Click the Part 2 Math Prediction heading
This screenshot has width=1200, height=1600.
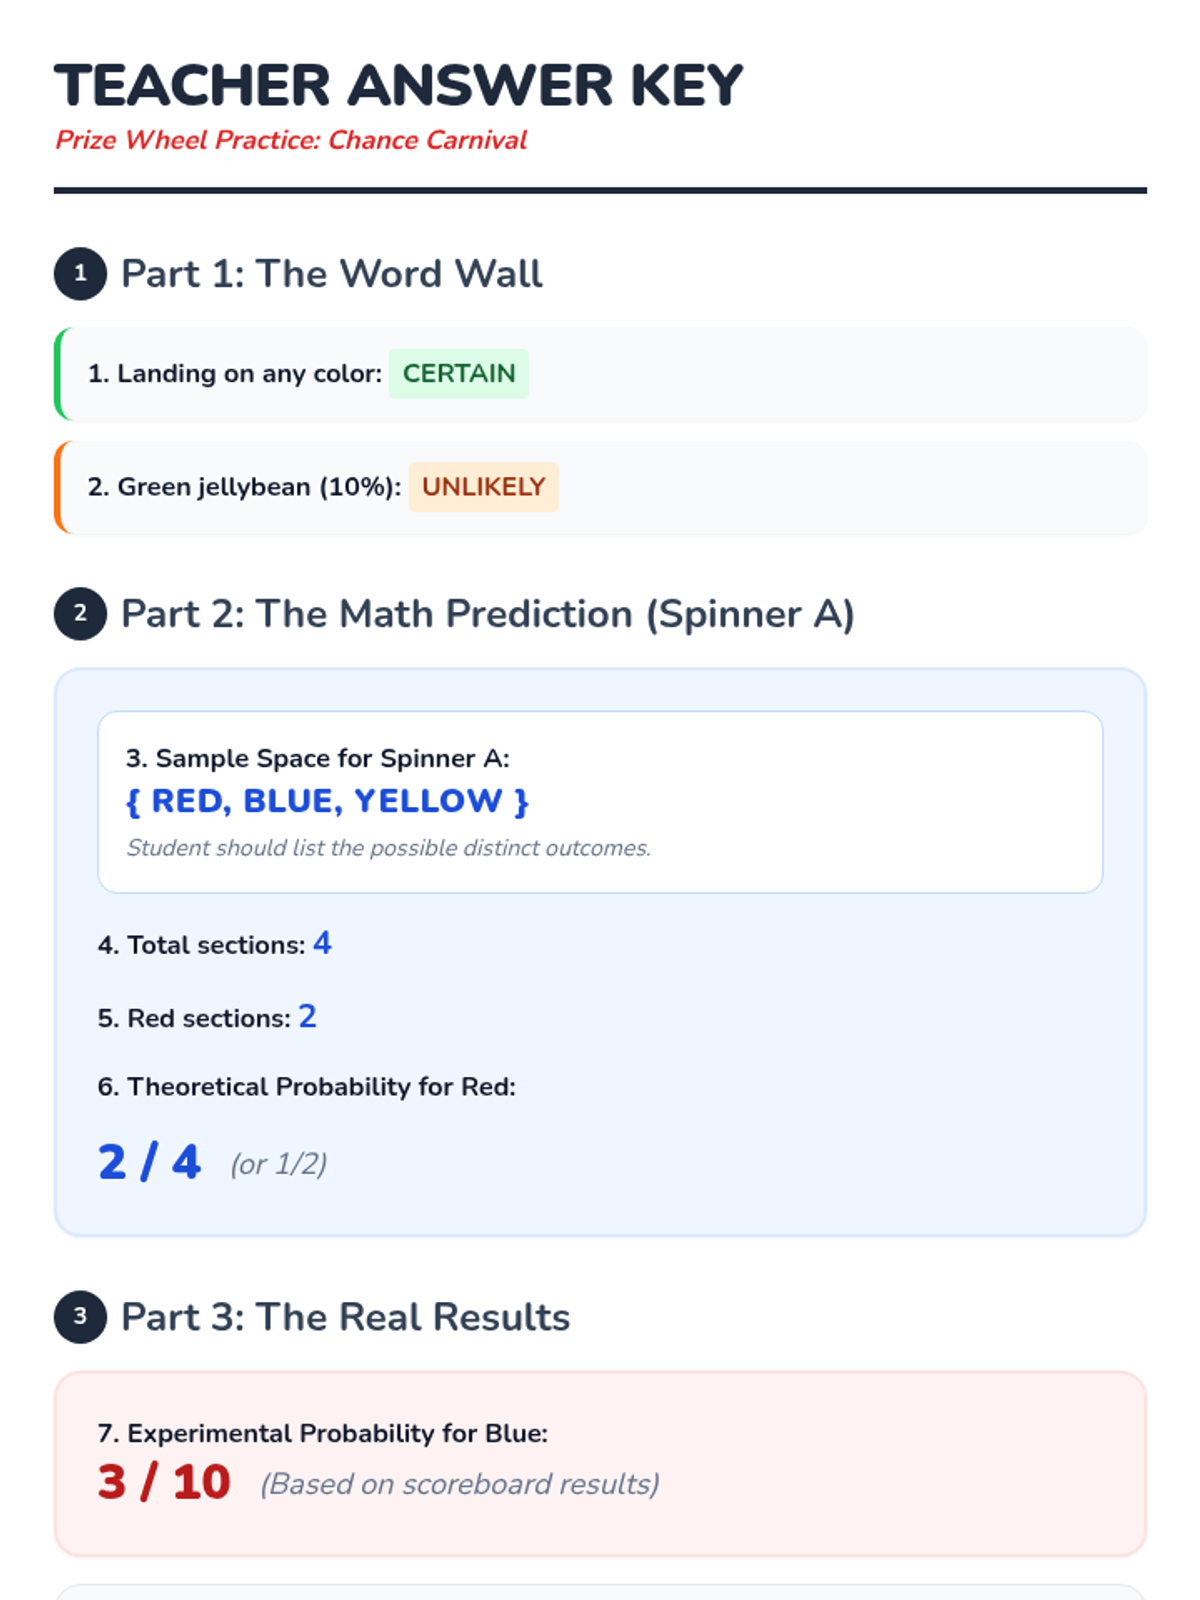point(488,614)
